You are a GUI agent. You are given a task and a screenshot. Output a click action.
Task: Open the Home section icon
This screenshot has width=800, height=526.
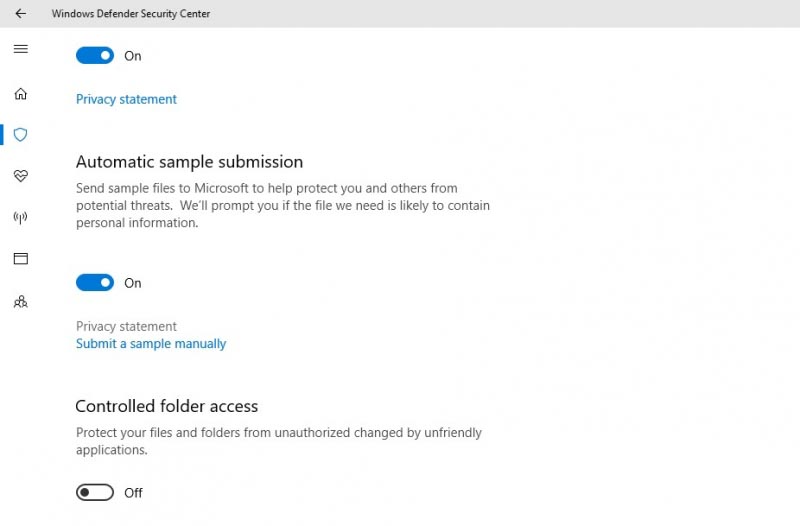(20, 94)
